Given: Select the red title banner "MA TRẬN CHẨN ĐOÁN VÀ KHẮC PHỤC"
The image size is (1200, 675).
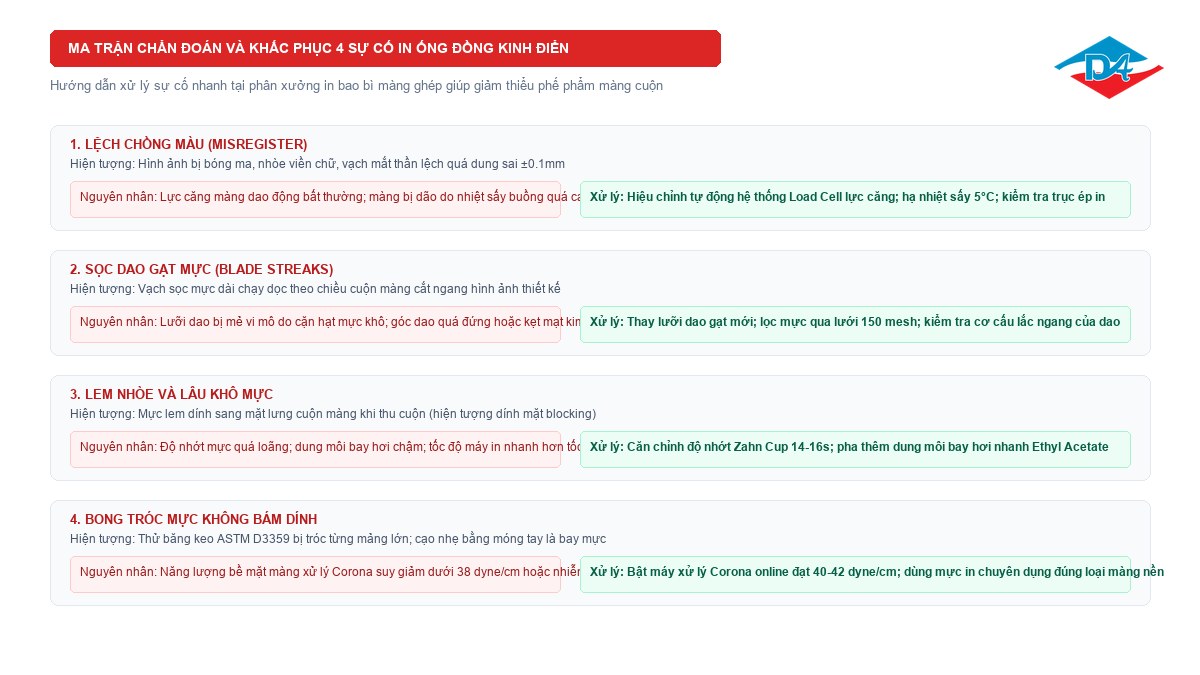Looking at the screenshot, I should pos(385,48).
